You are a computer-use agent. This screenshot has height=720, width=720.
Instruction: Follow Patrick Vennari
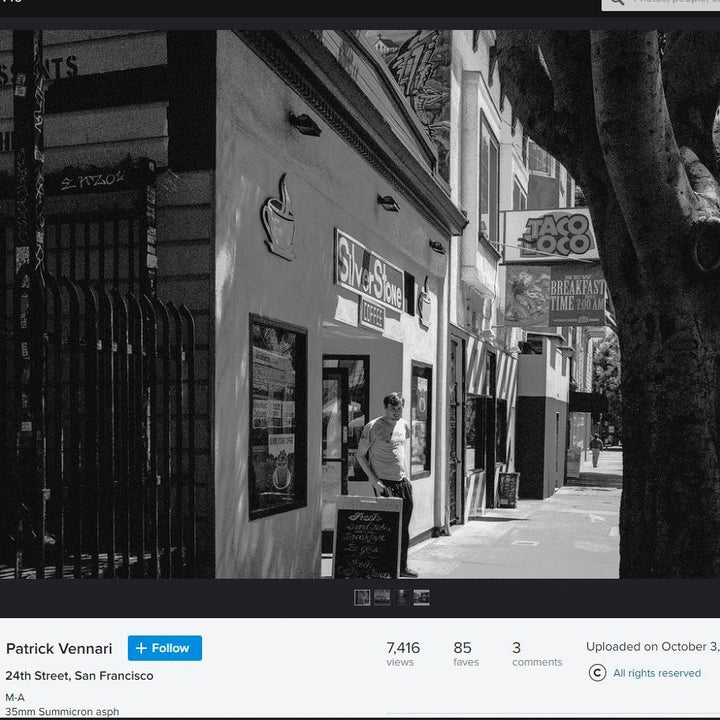coord(164,648)
